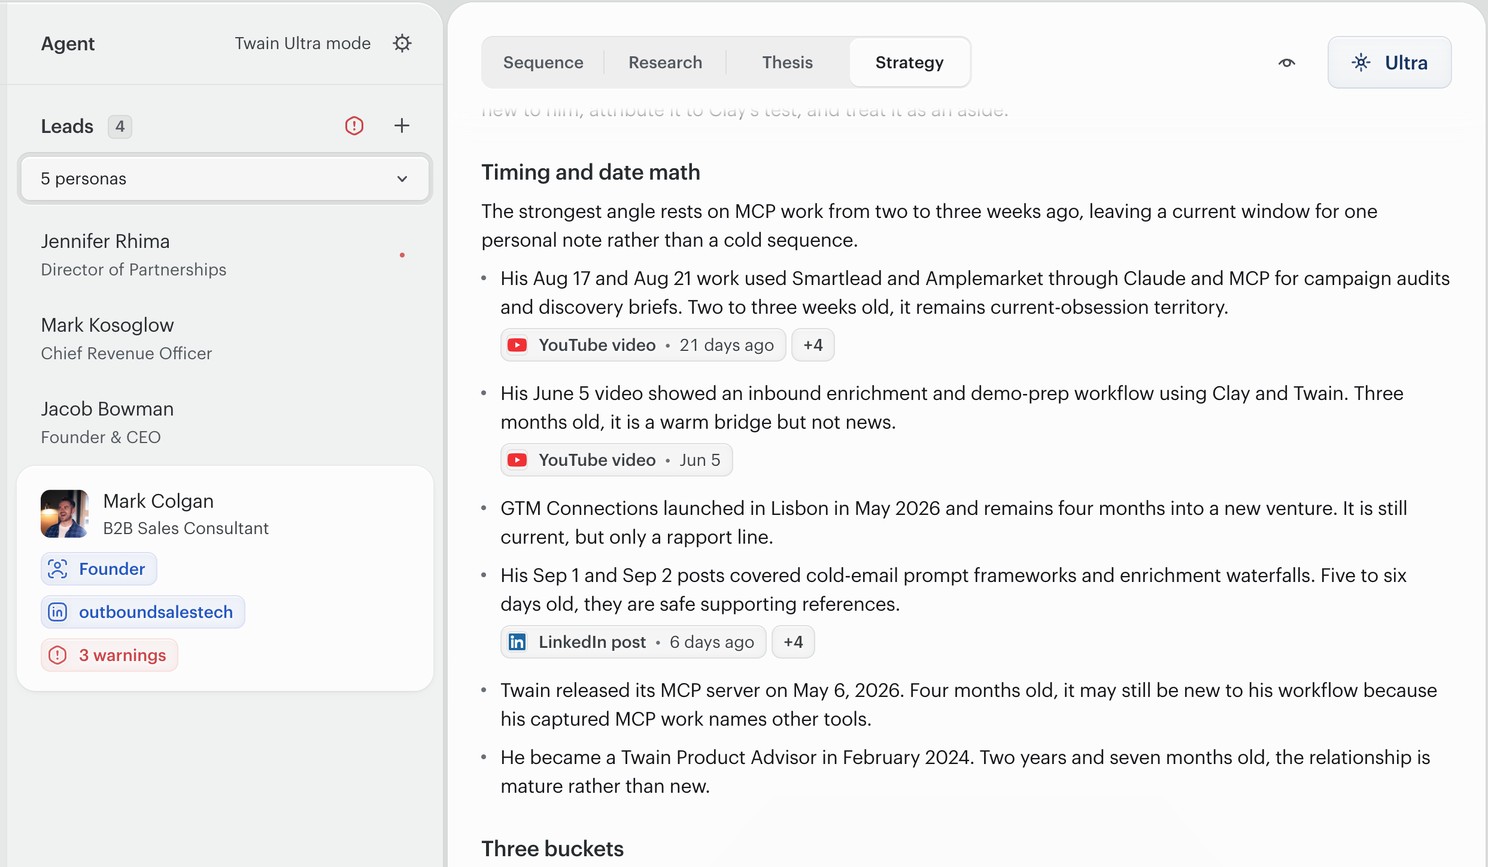This screenshot has height=867, width=1488.
Task: Click the Founder persona tag
Action: (x=99, y=569)
